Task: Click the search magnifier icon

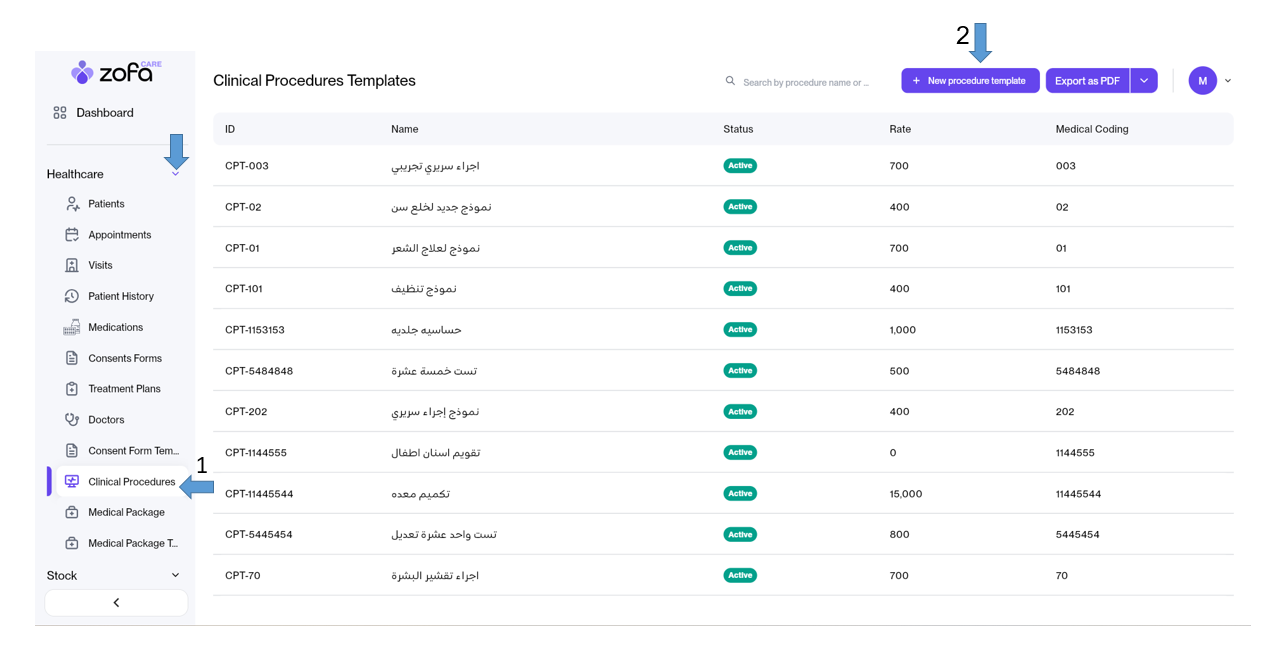Action: click(730, 81)
